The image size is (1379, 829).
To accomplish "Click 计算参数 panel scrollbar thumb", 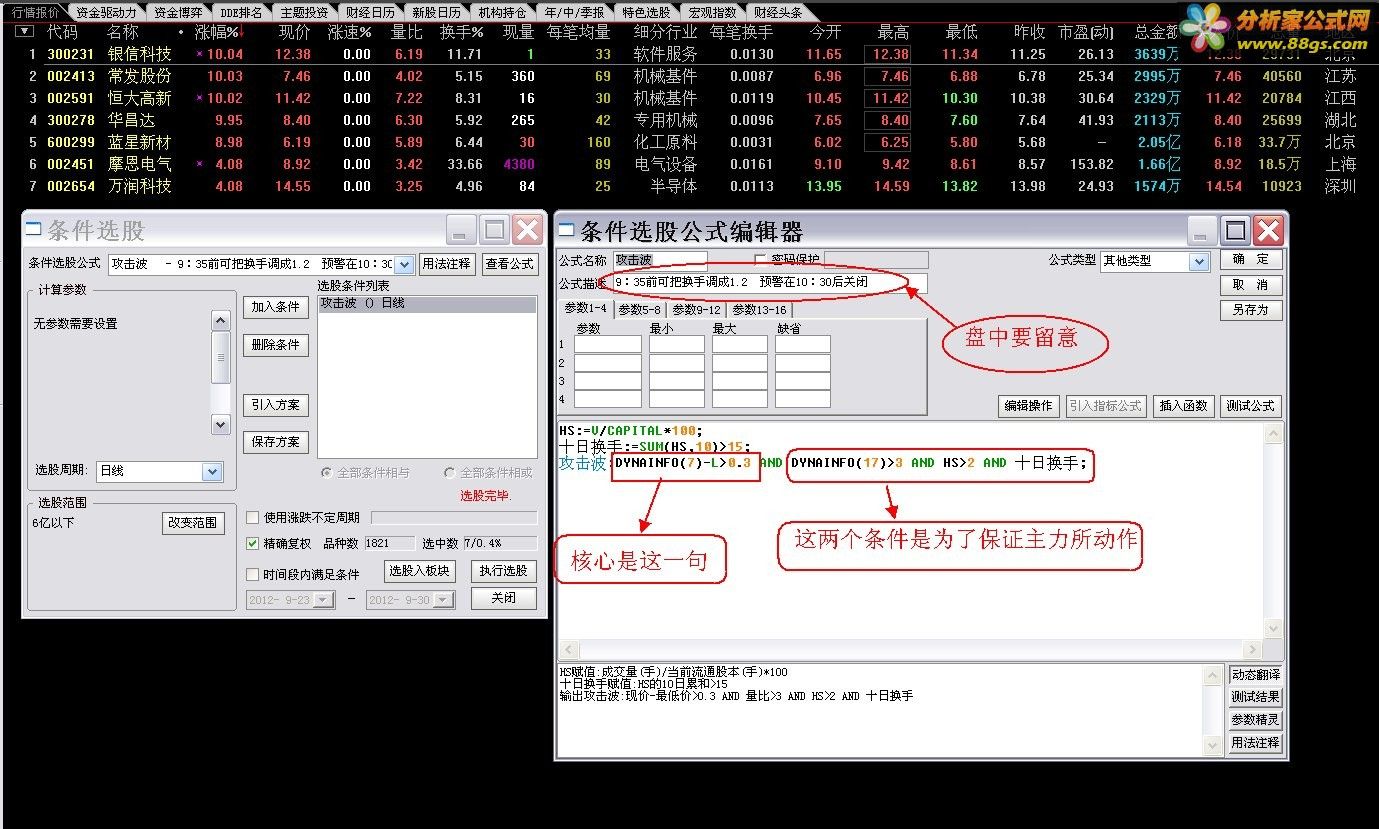I will (221, 357).
